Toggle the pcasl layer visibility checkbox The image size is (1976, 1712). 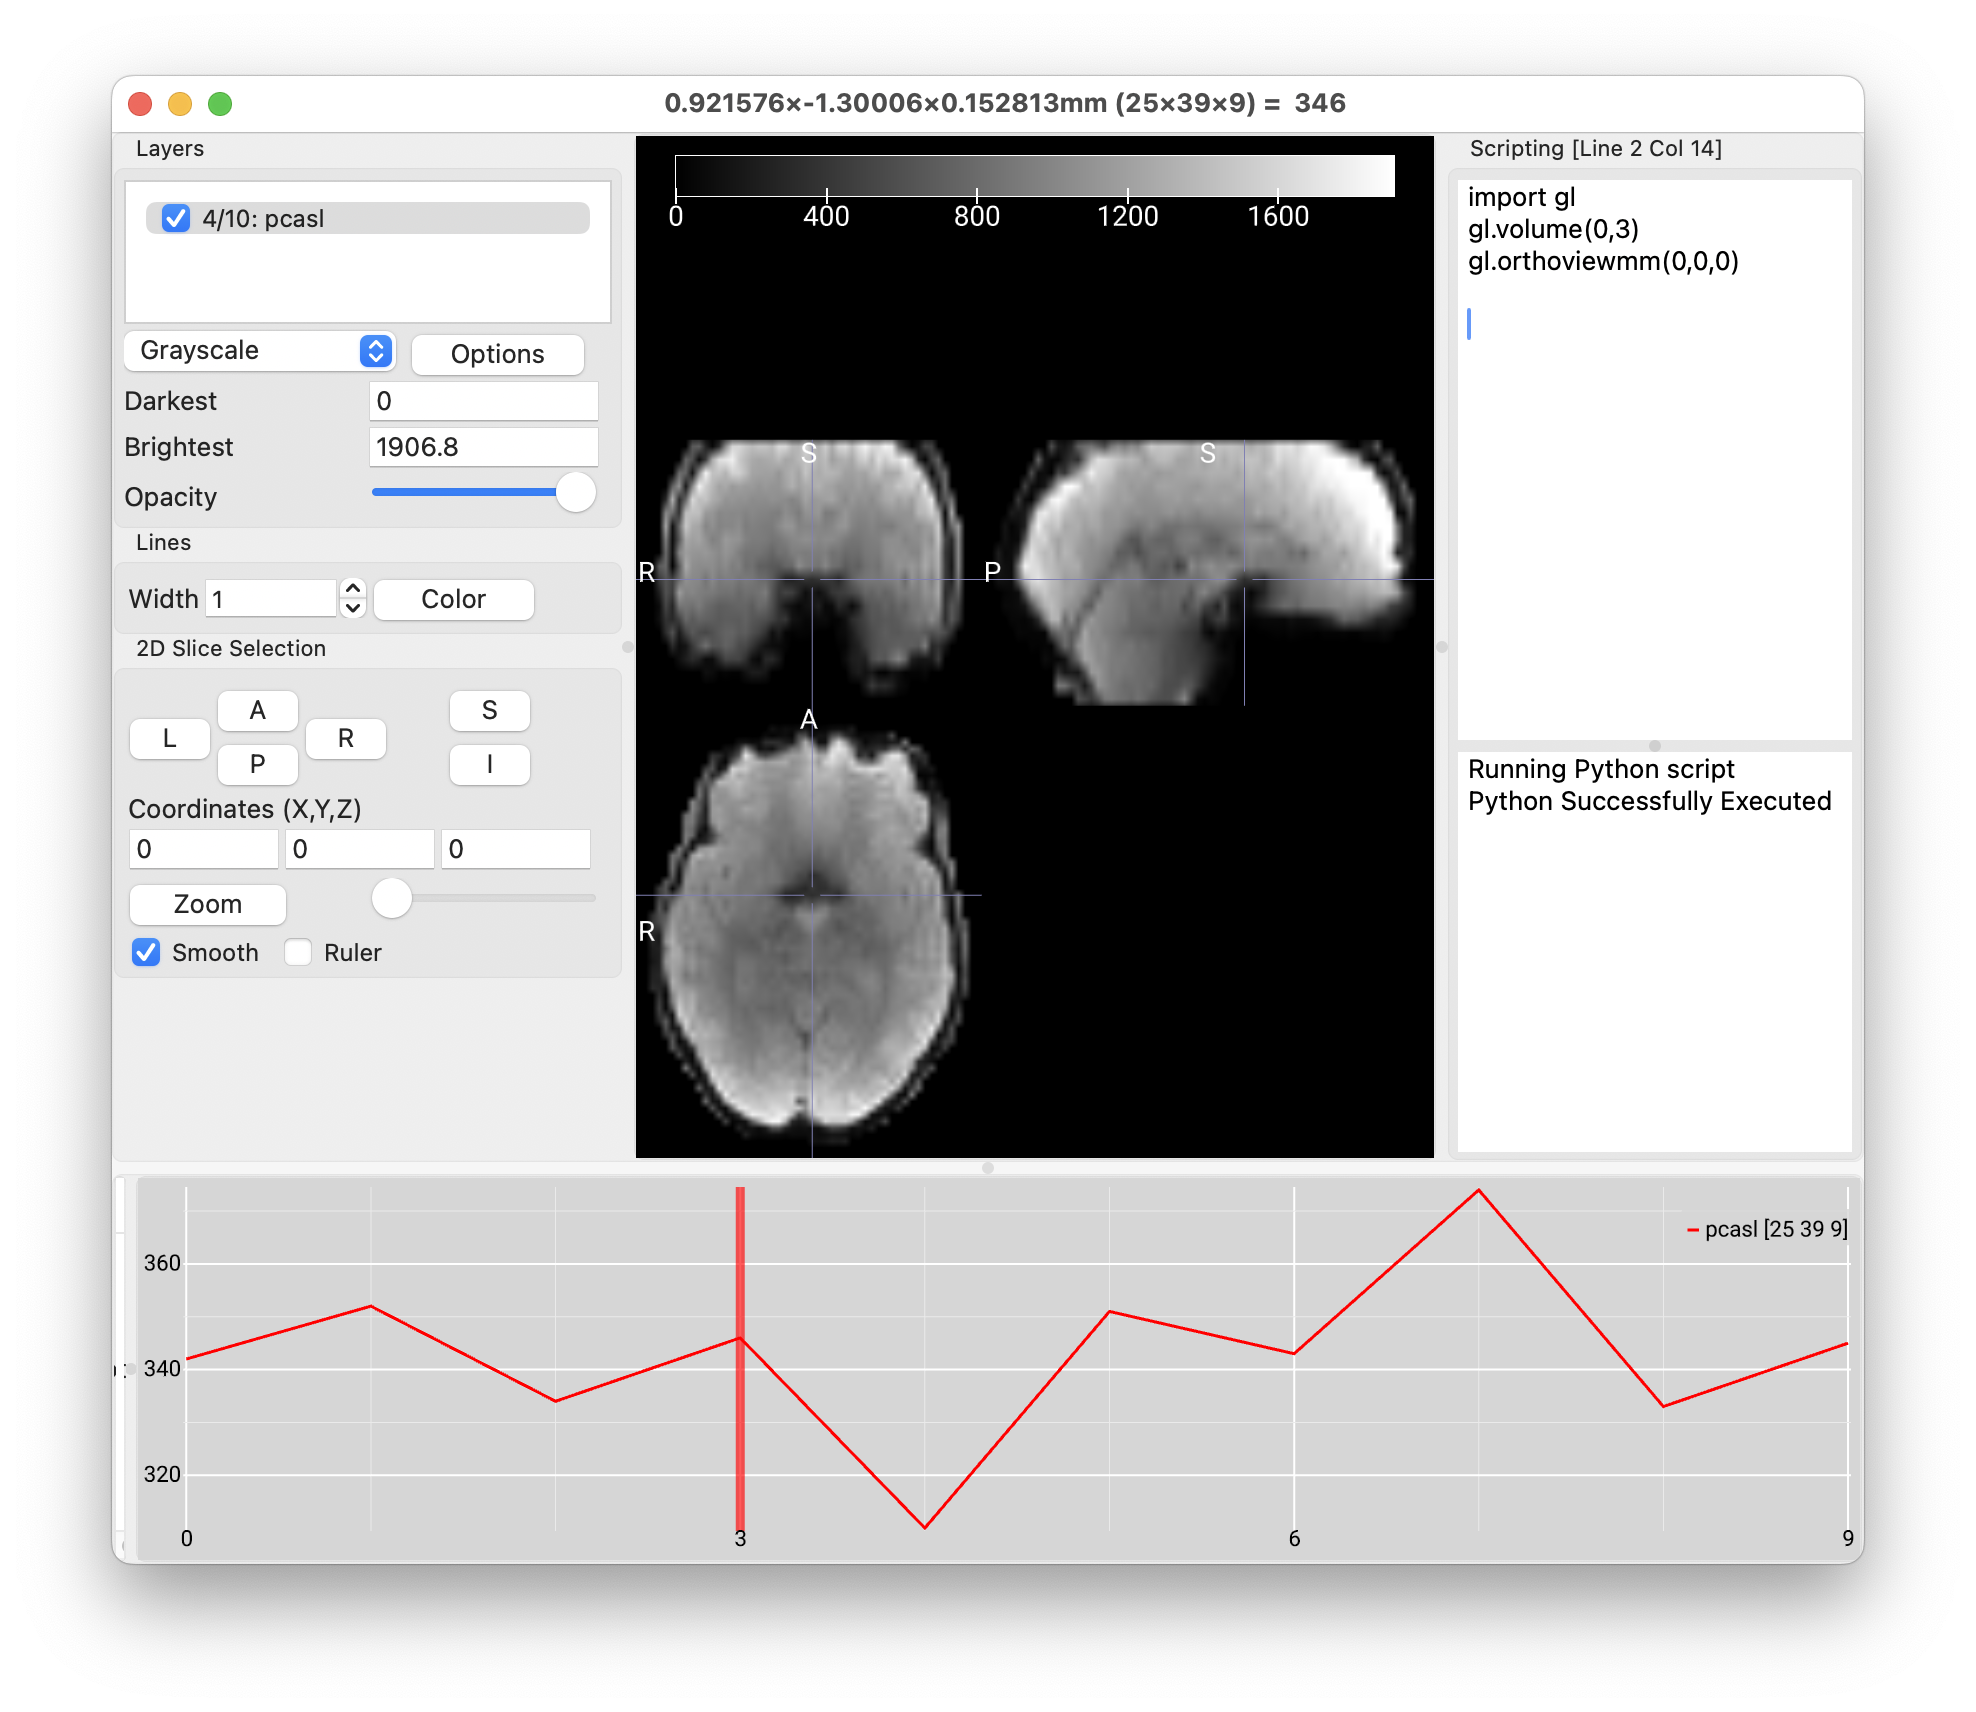pyautogui.click(x=176, y=218)
